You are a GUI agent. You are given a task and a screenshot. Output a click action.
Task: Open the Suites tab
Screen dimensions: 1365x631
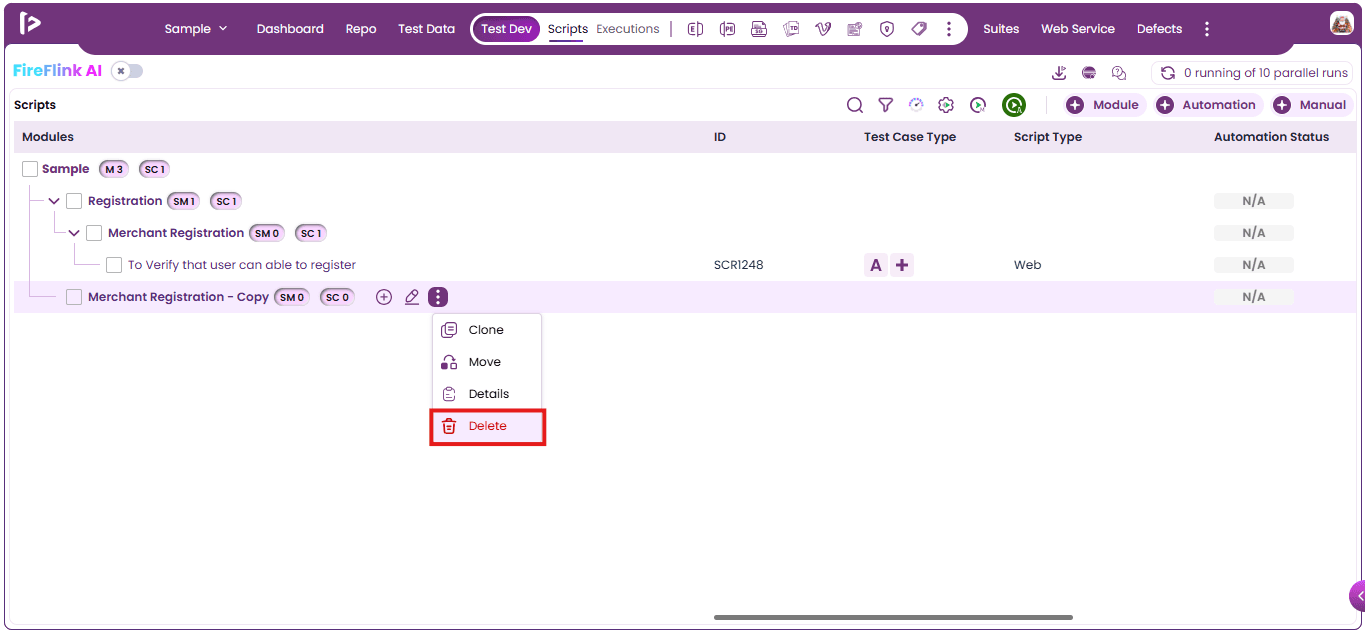(x=1001, y=29)
